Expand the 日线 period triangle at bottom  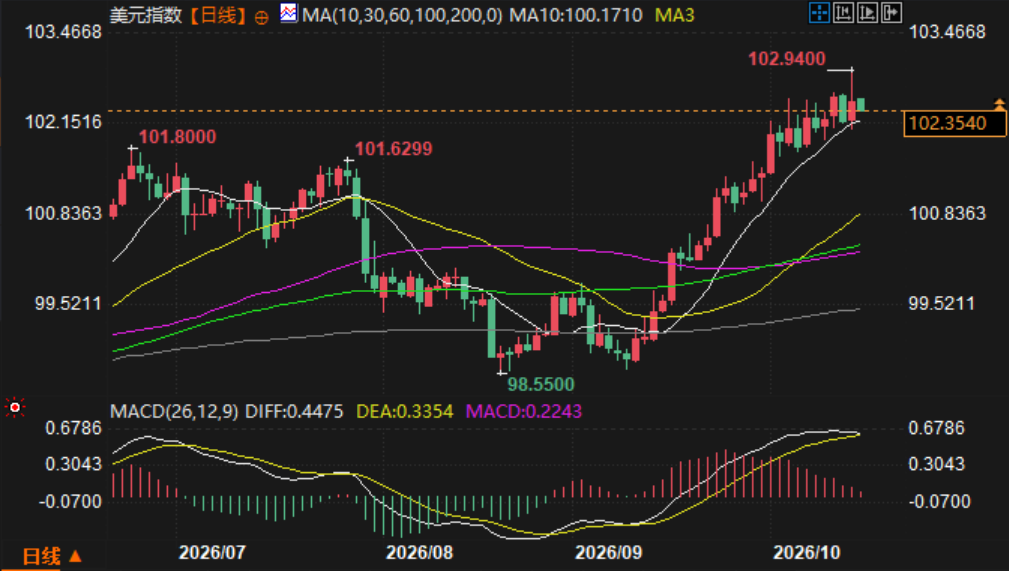(x=75, y=556)
